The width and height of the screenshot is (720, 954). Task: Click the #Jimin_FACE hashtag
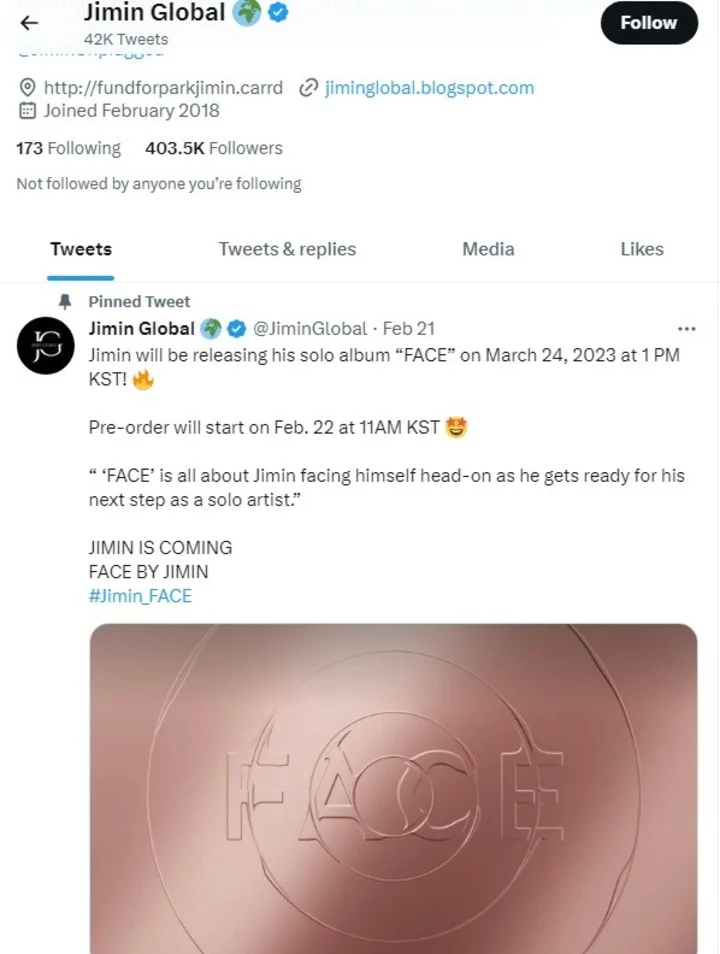click(140, 596)
